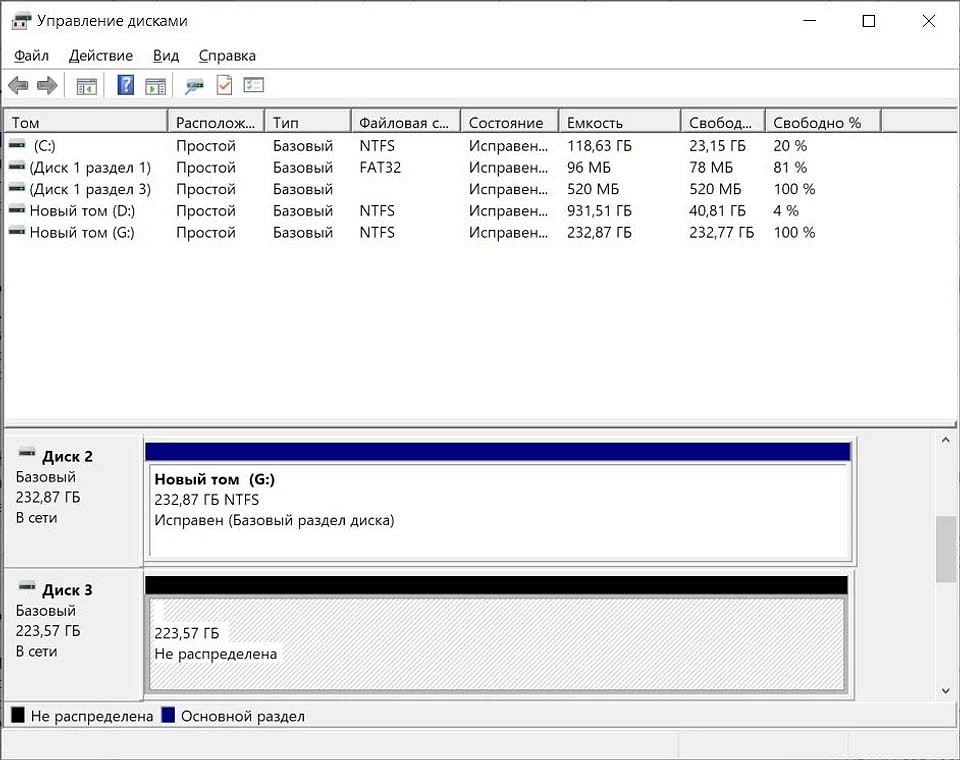
Task: Select the 223,57 ГБ unallocated space block
Action: (497, 644)
